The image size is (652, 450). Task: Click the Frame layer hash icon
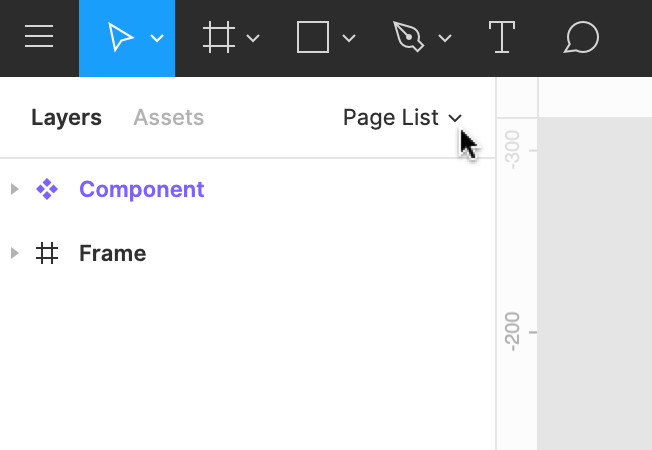(47, 253)
